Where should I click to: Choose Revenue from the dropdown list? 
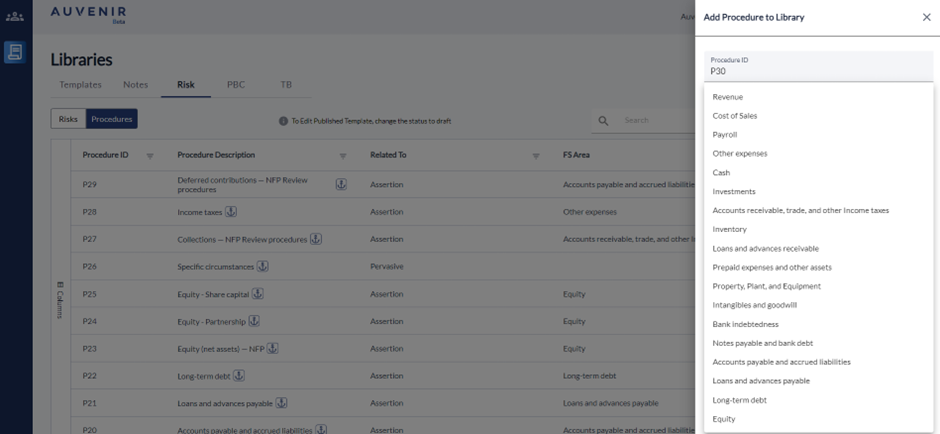(x=728, y=97)
